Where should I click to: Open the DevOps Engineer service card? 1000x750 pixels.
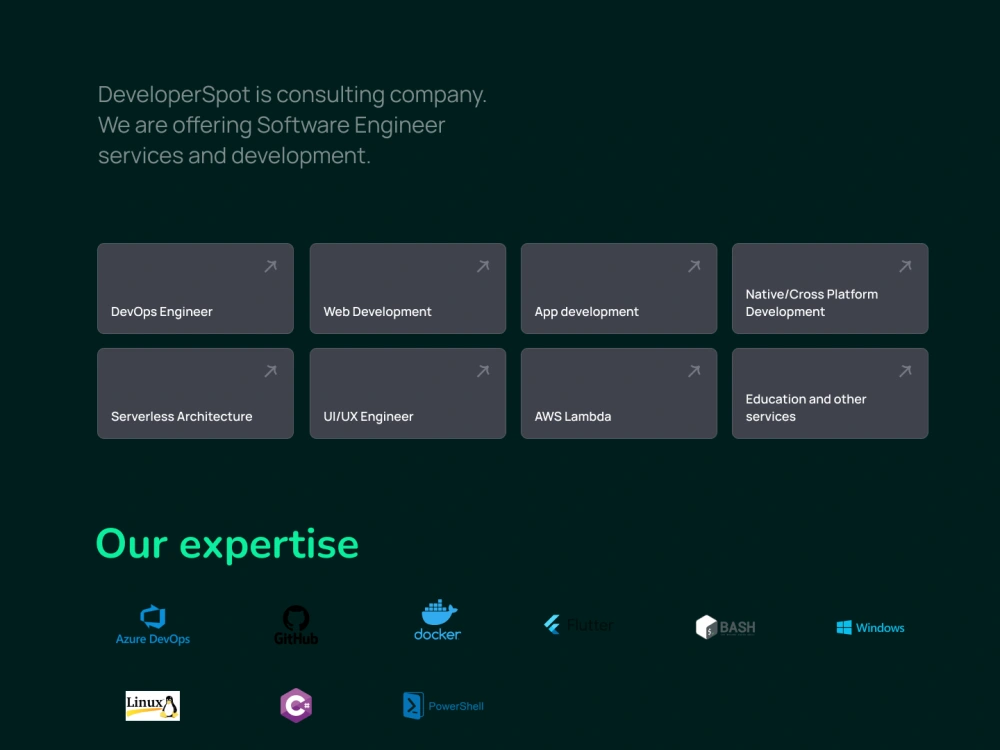(x=195, y=288)
